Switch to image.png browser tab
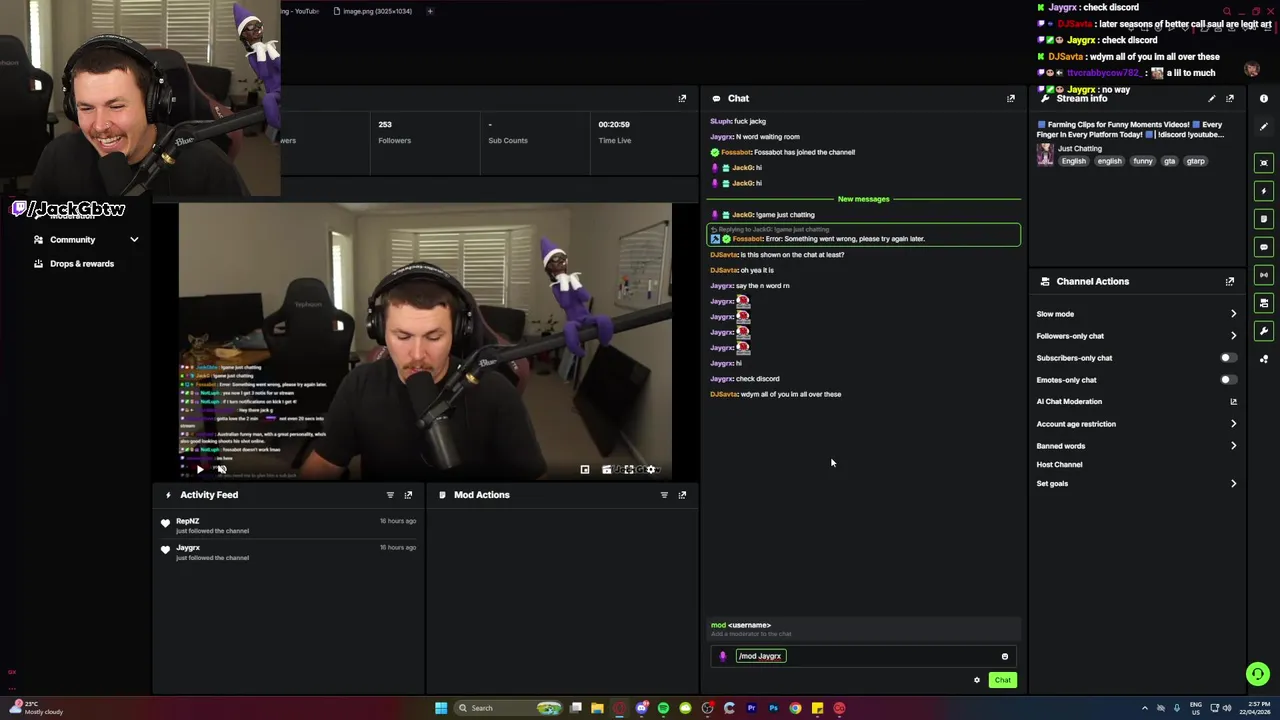Screen dimensions: 1280x720 point(377,11)
